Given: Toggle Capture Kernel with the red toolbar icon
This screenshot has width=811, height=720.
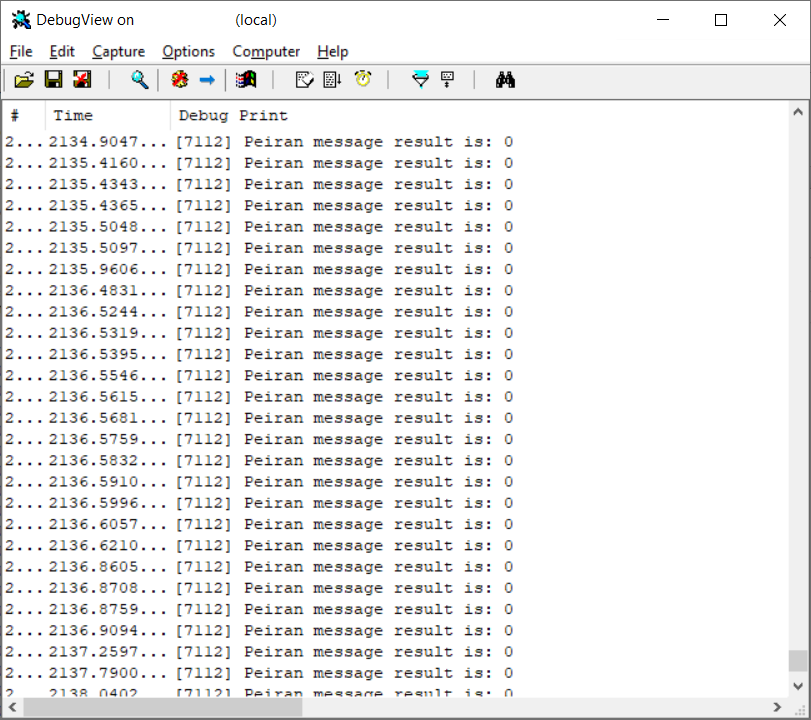Looking at the screenshot, I should 180,80.
